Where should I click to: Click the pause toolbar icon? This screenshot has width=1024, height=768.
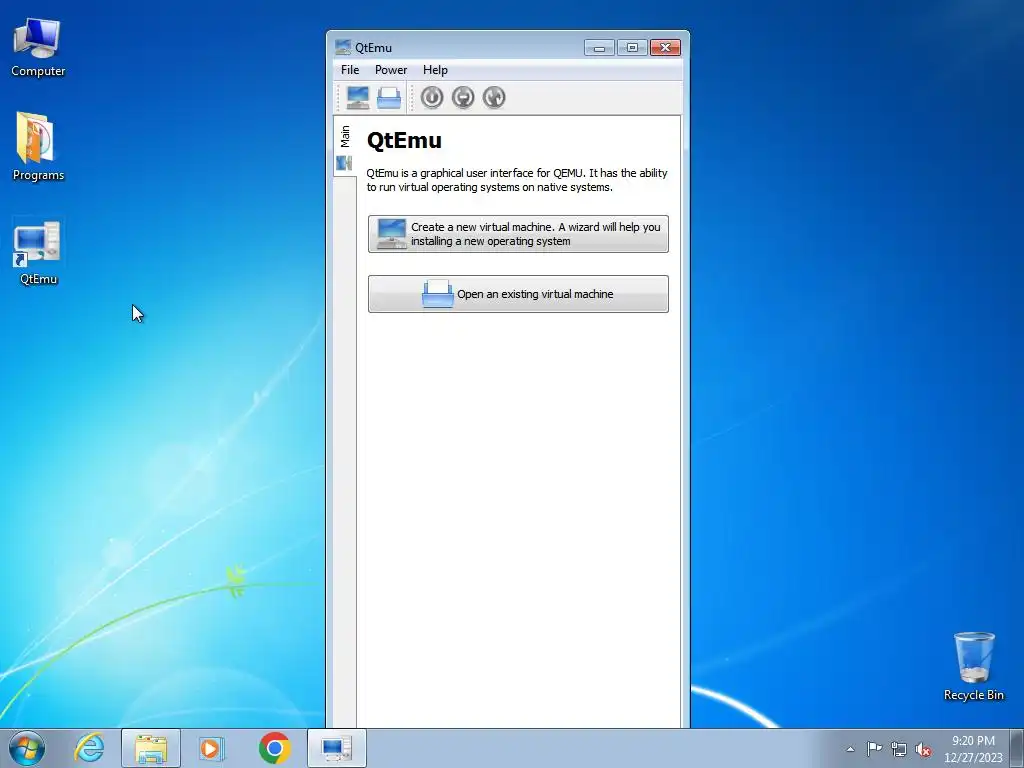[463, 97]
